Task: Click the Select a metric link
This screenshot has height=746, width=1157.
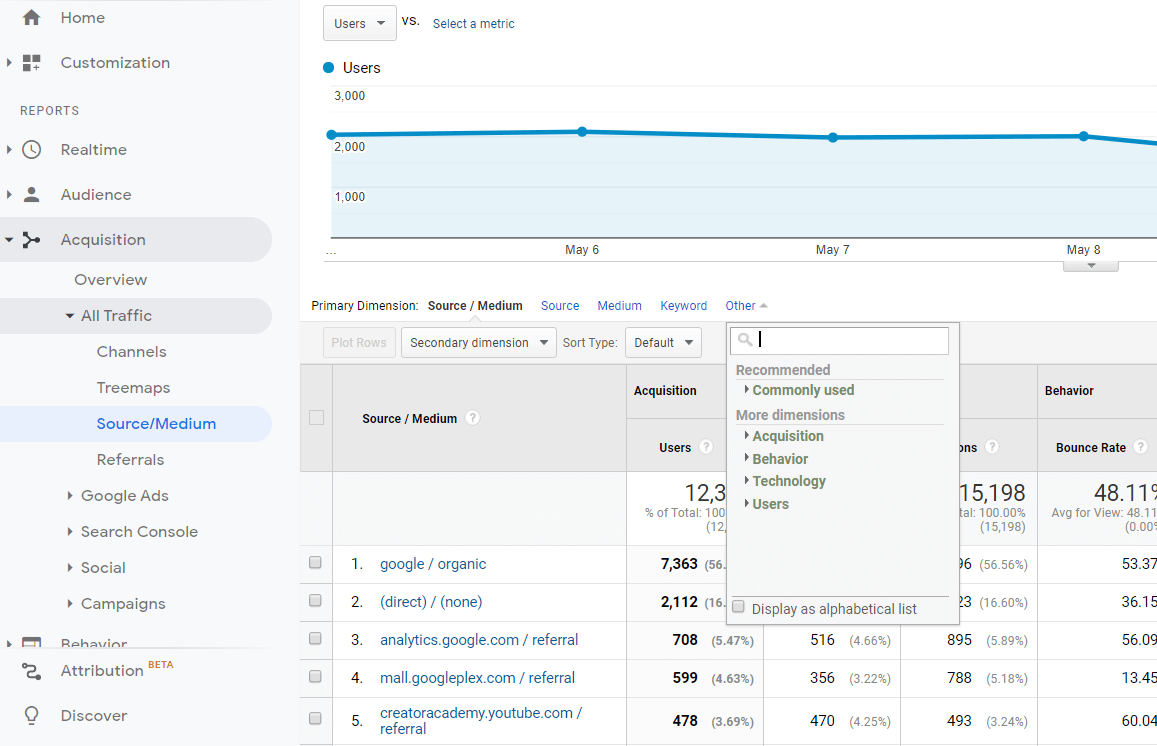Action: [x=473, y=24]
